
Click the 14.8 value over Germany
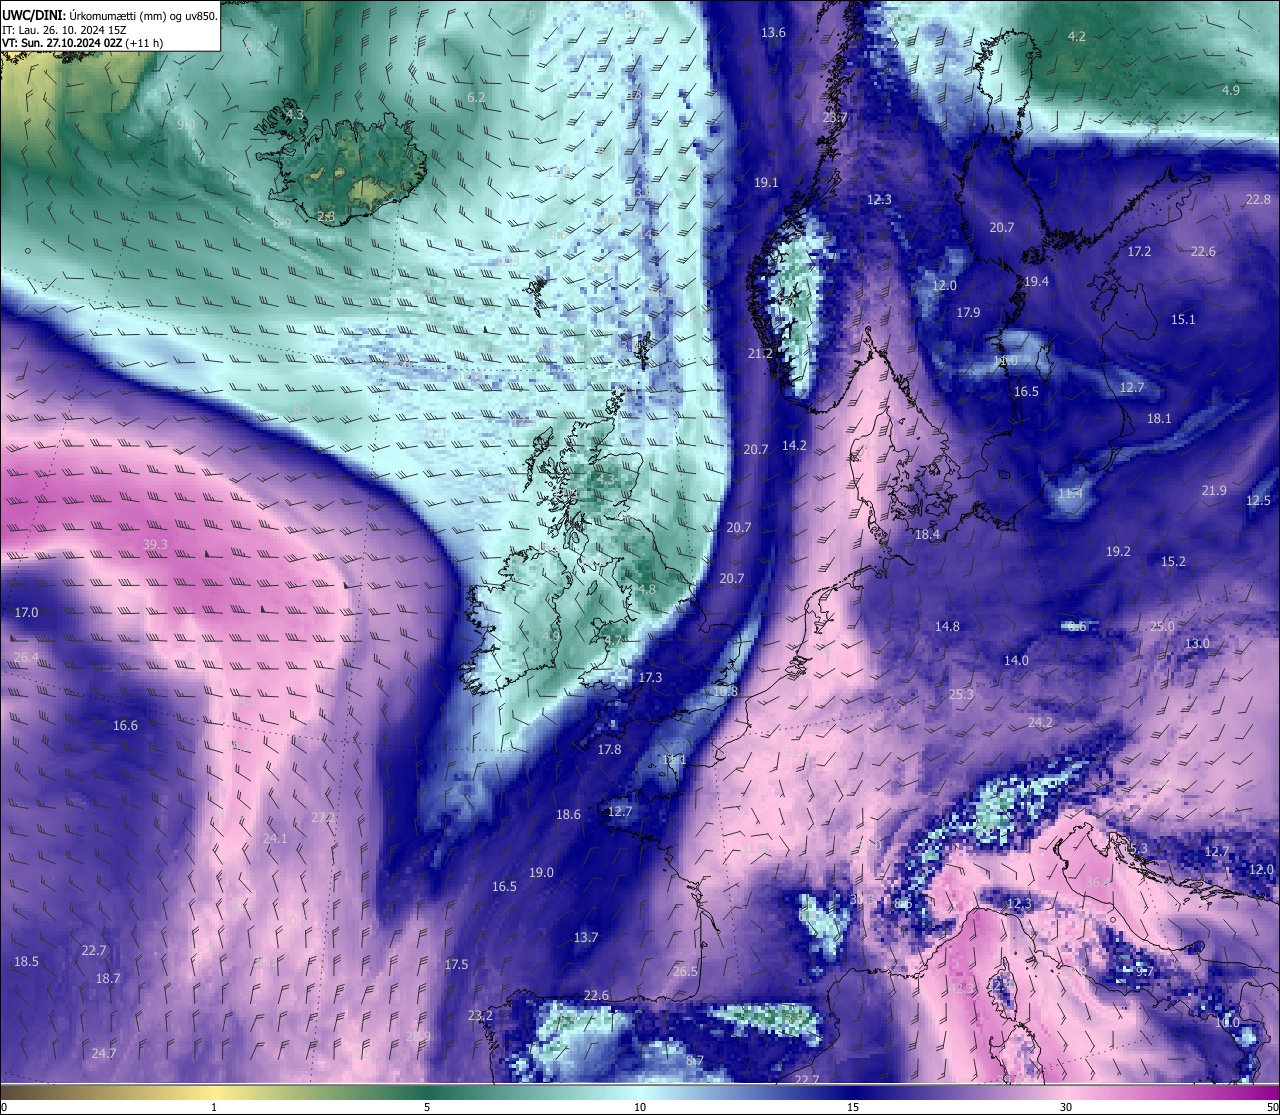pos(947,627)
